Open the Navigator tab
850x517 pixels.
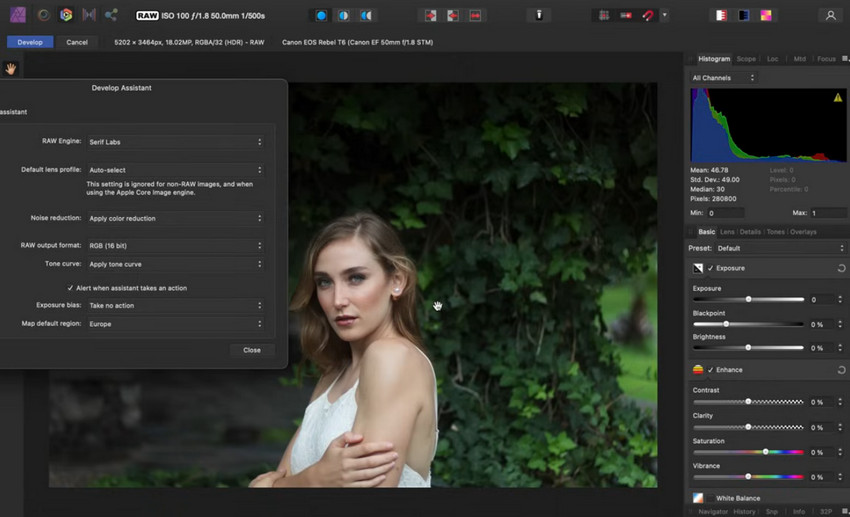tap(713, 512)
